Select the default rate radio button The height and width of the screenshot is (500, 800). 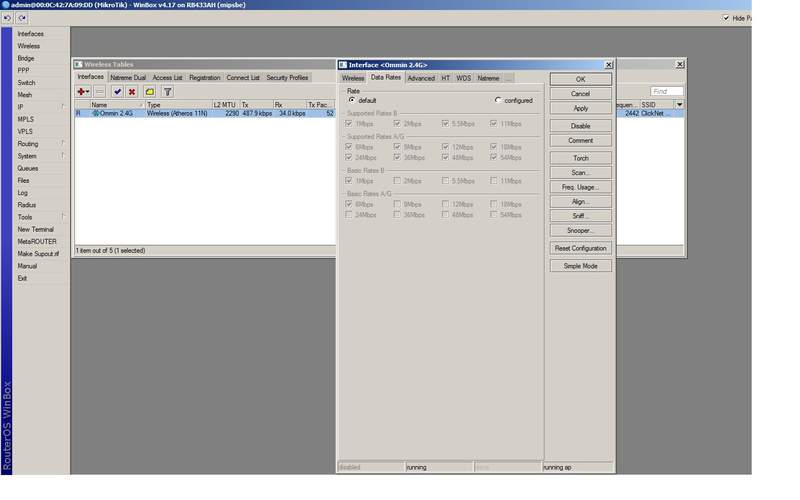click(352, 100)
